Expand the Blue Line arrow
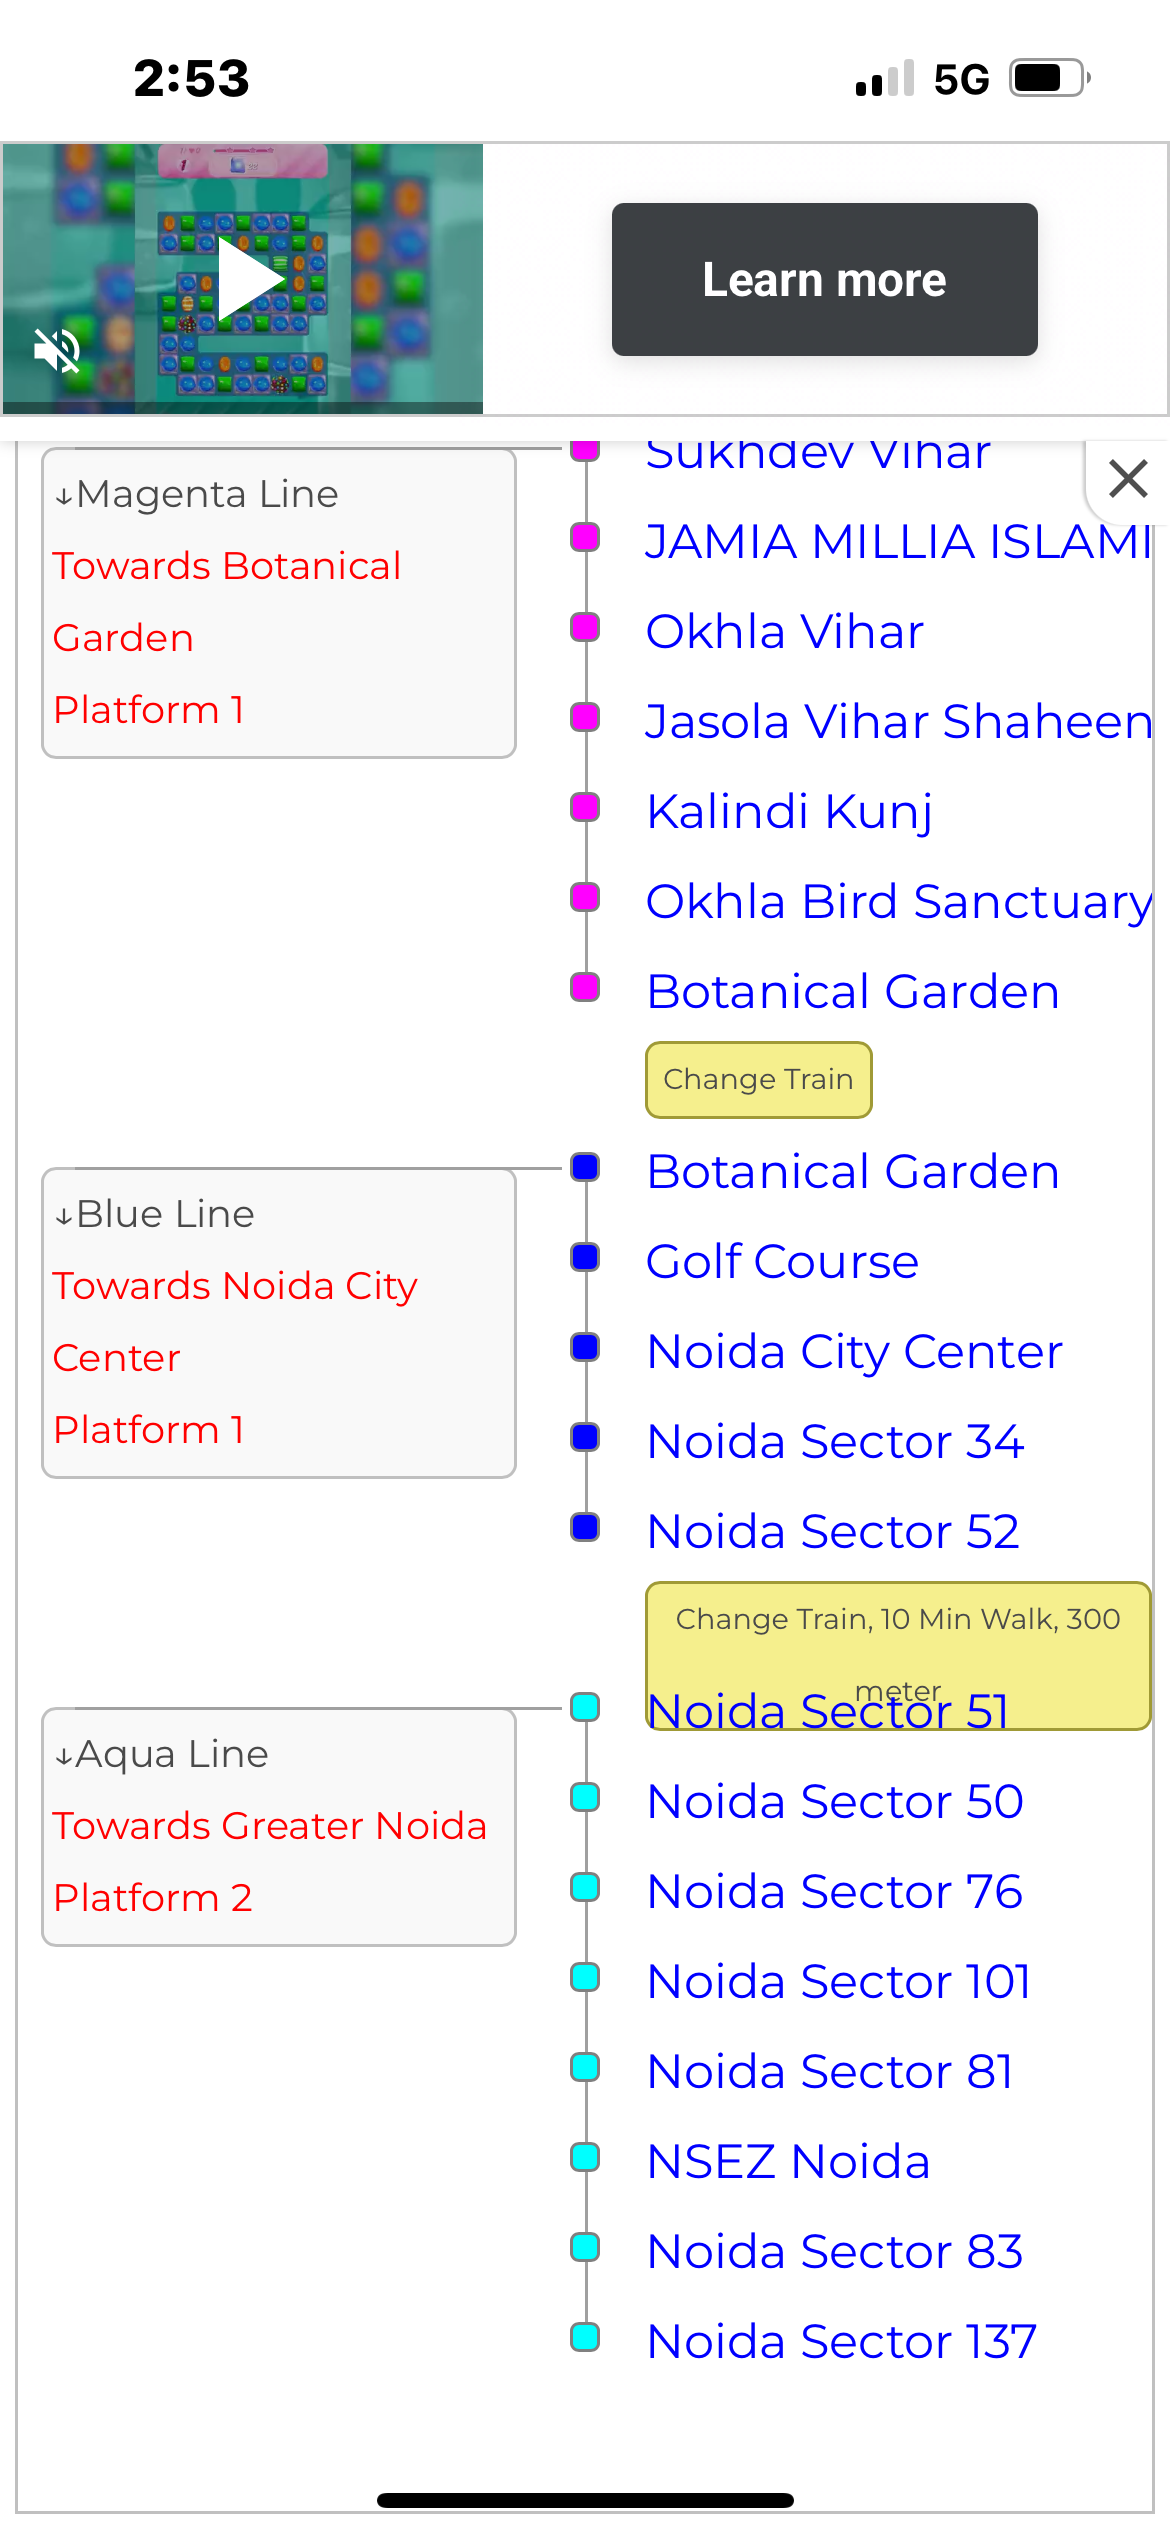 pos(64,1216)
